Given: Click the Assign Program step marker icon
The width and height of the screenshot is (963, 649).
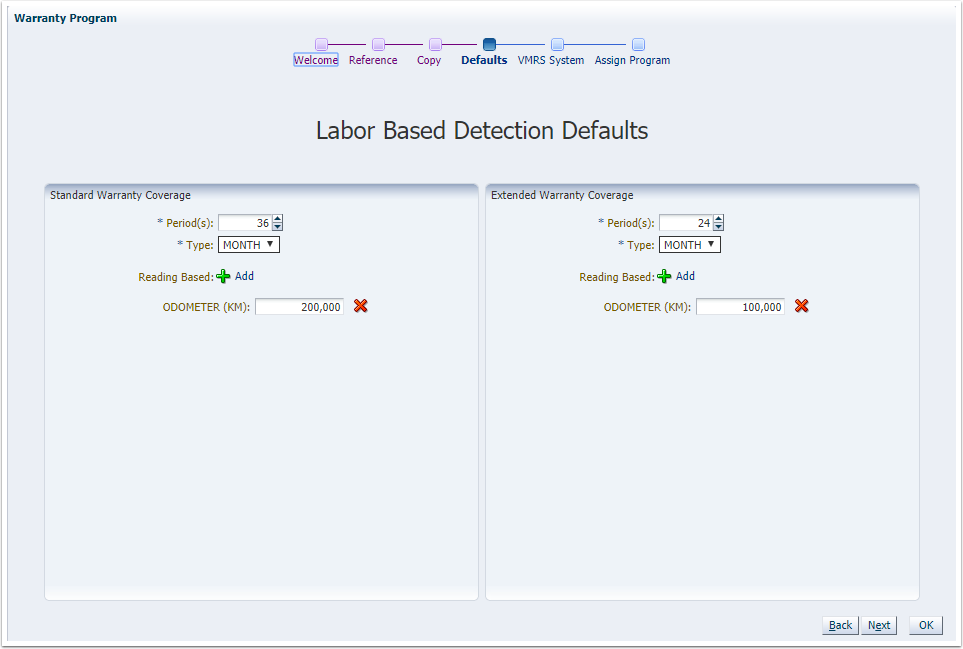Looking at the screenshot, I should click(638, 44).
